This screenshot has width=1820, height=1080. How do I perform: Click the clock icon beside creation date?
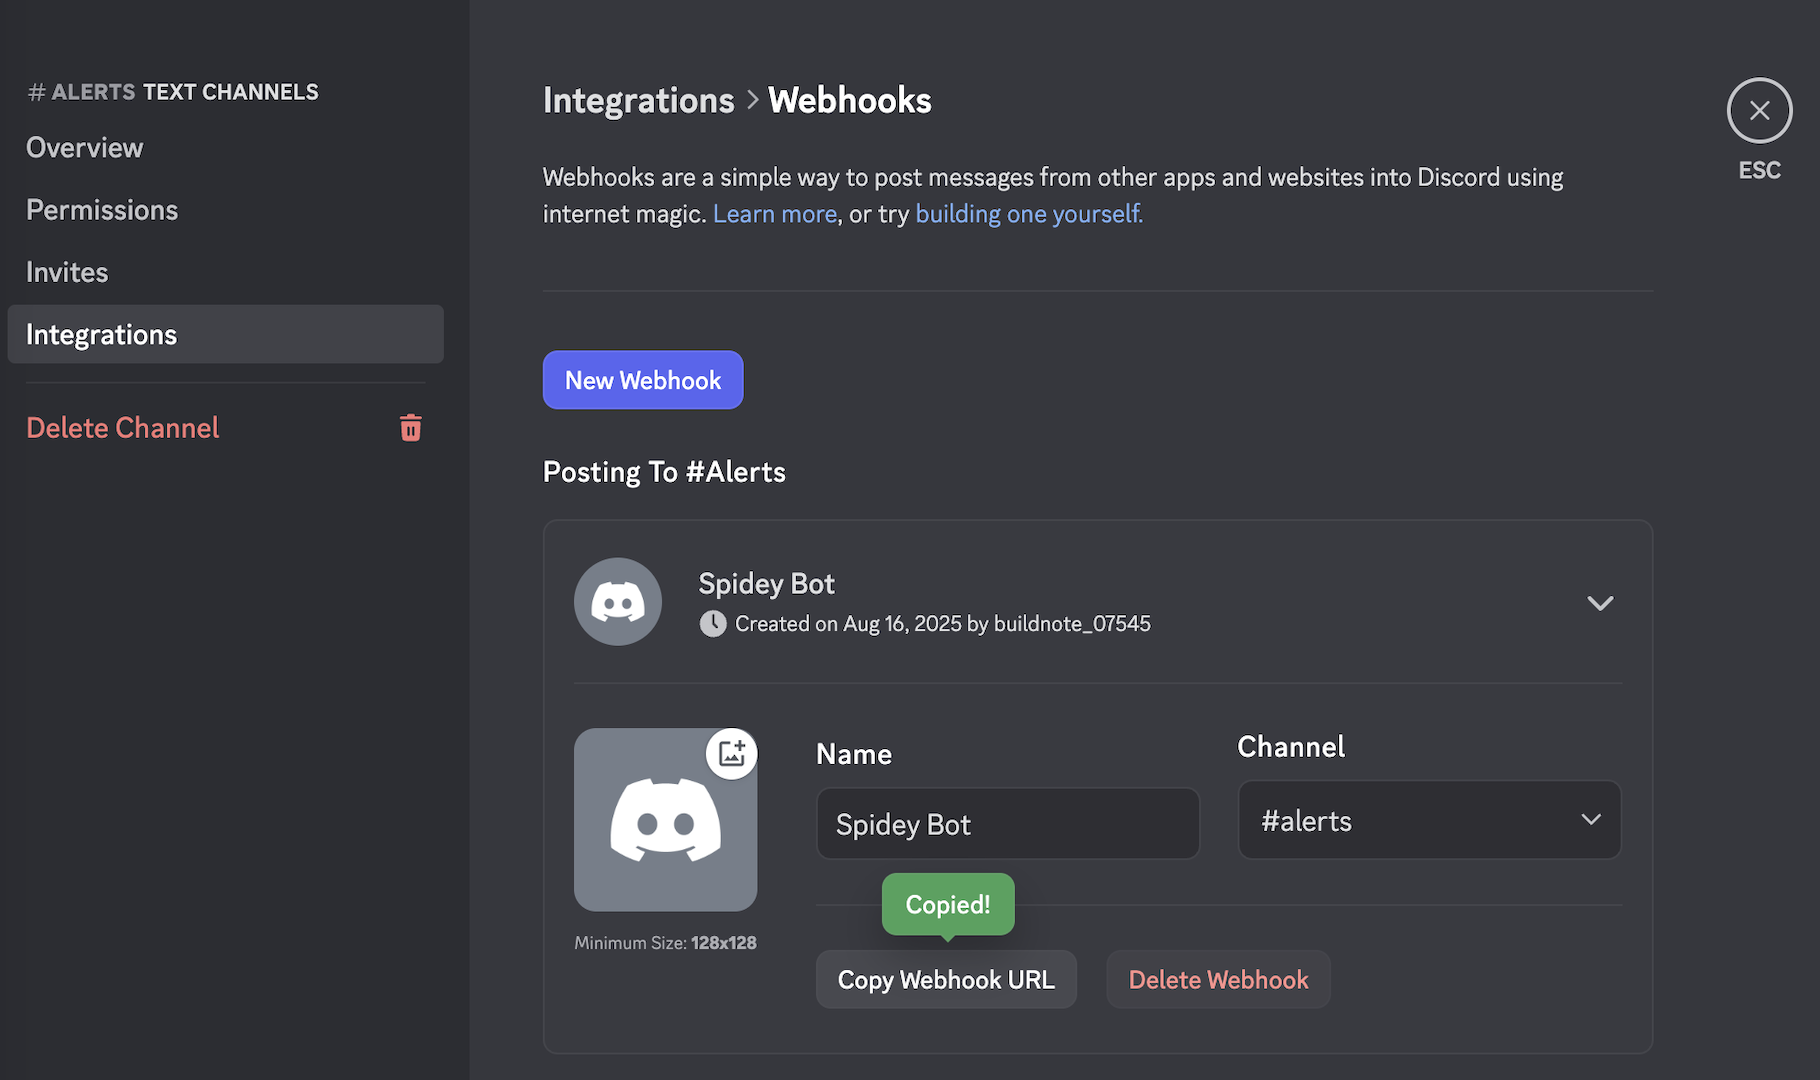tap(713, 624)
